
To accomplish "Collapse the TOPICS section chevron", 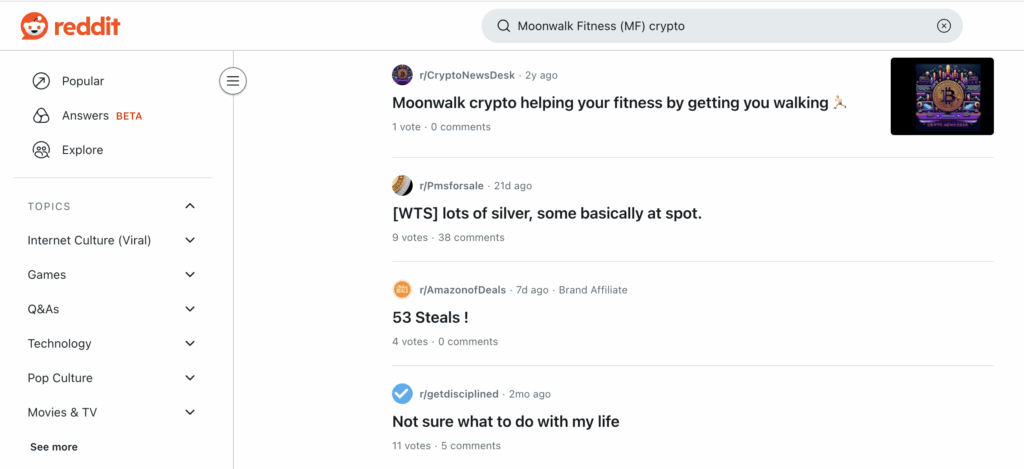I will pos(190,206).
